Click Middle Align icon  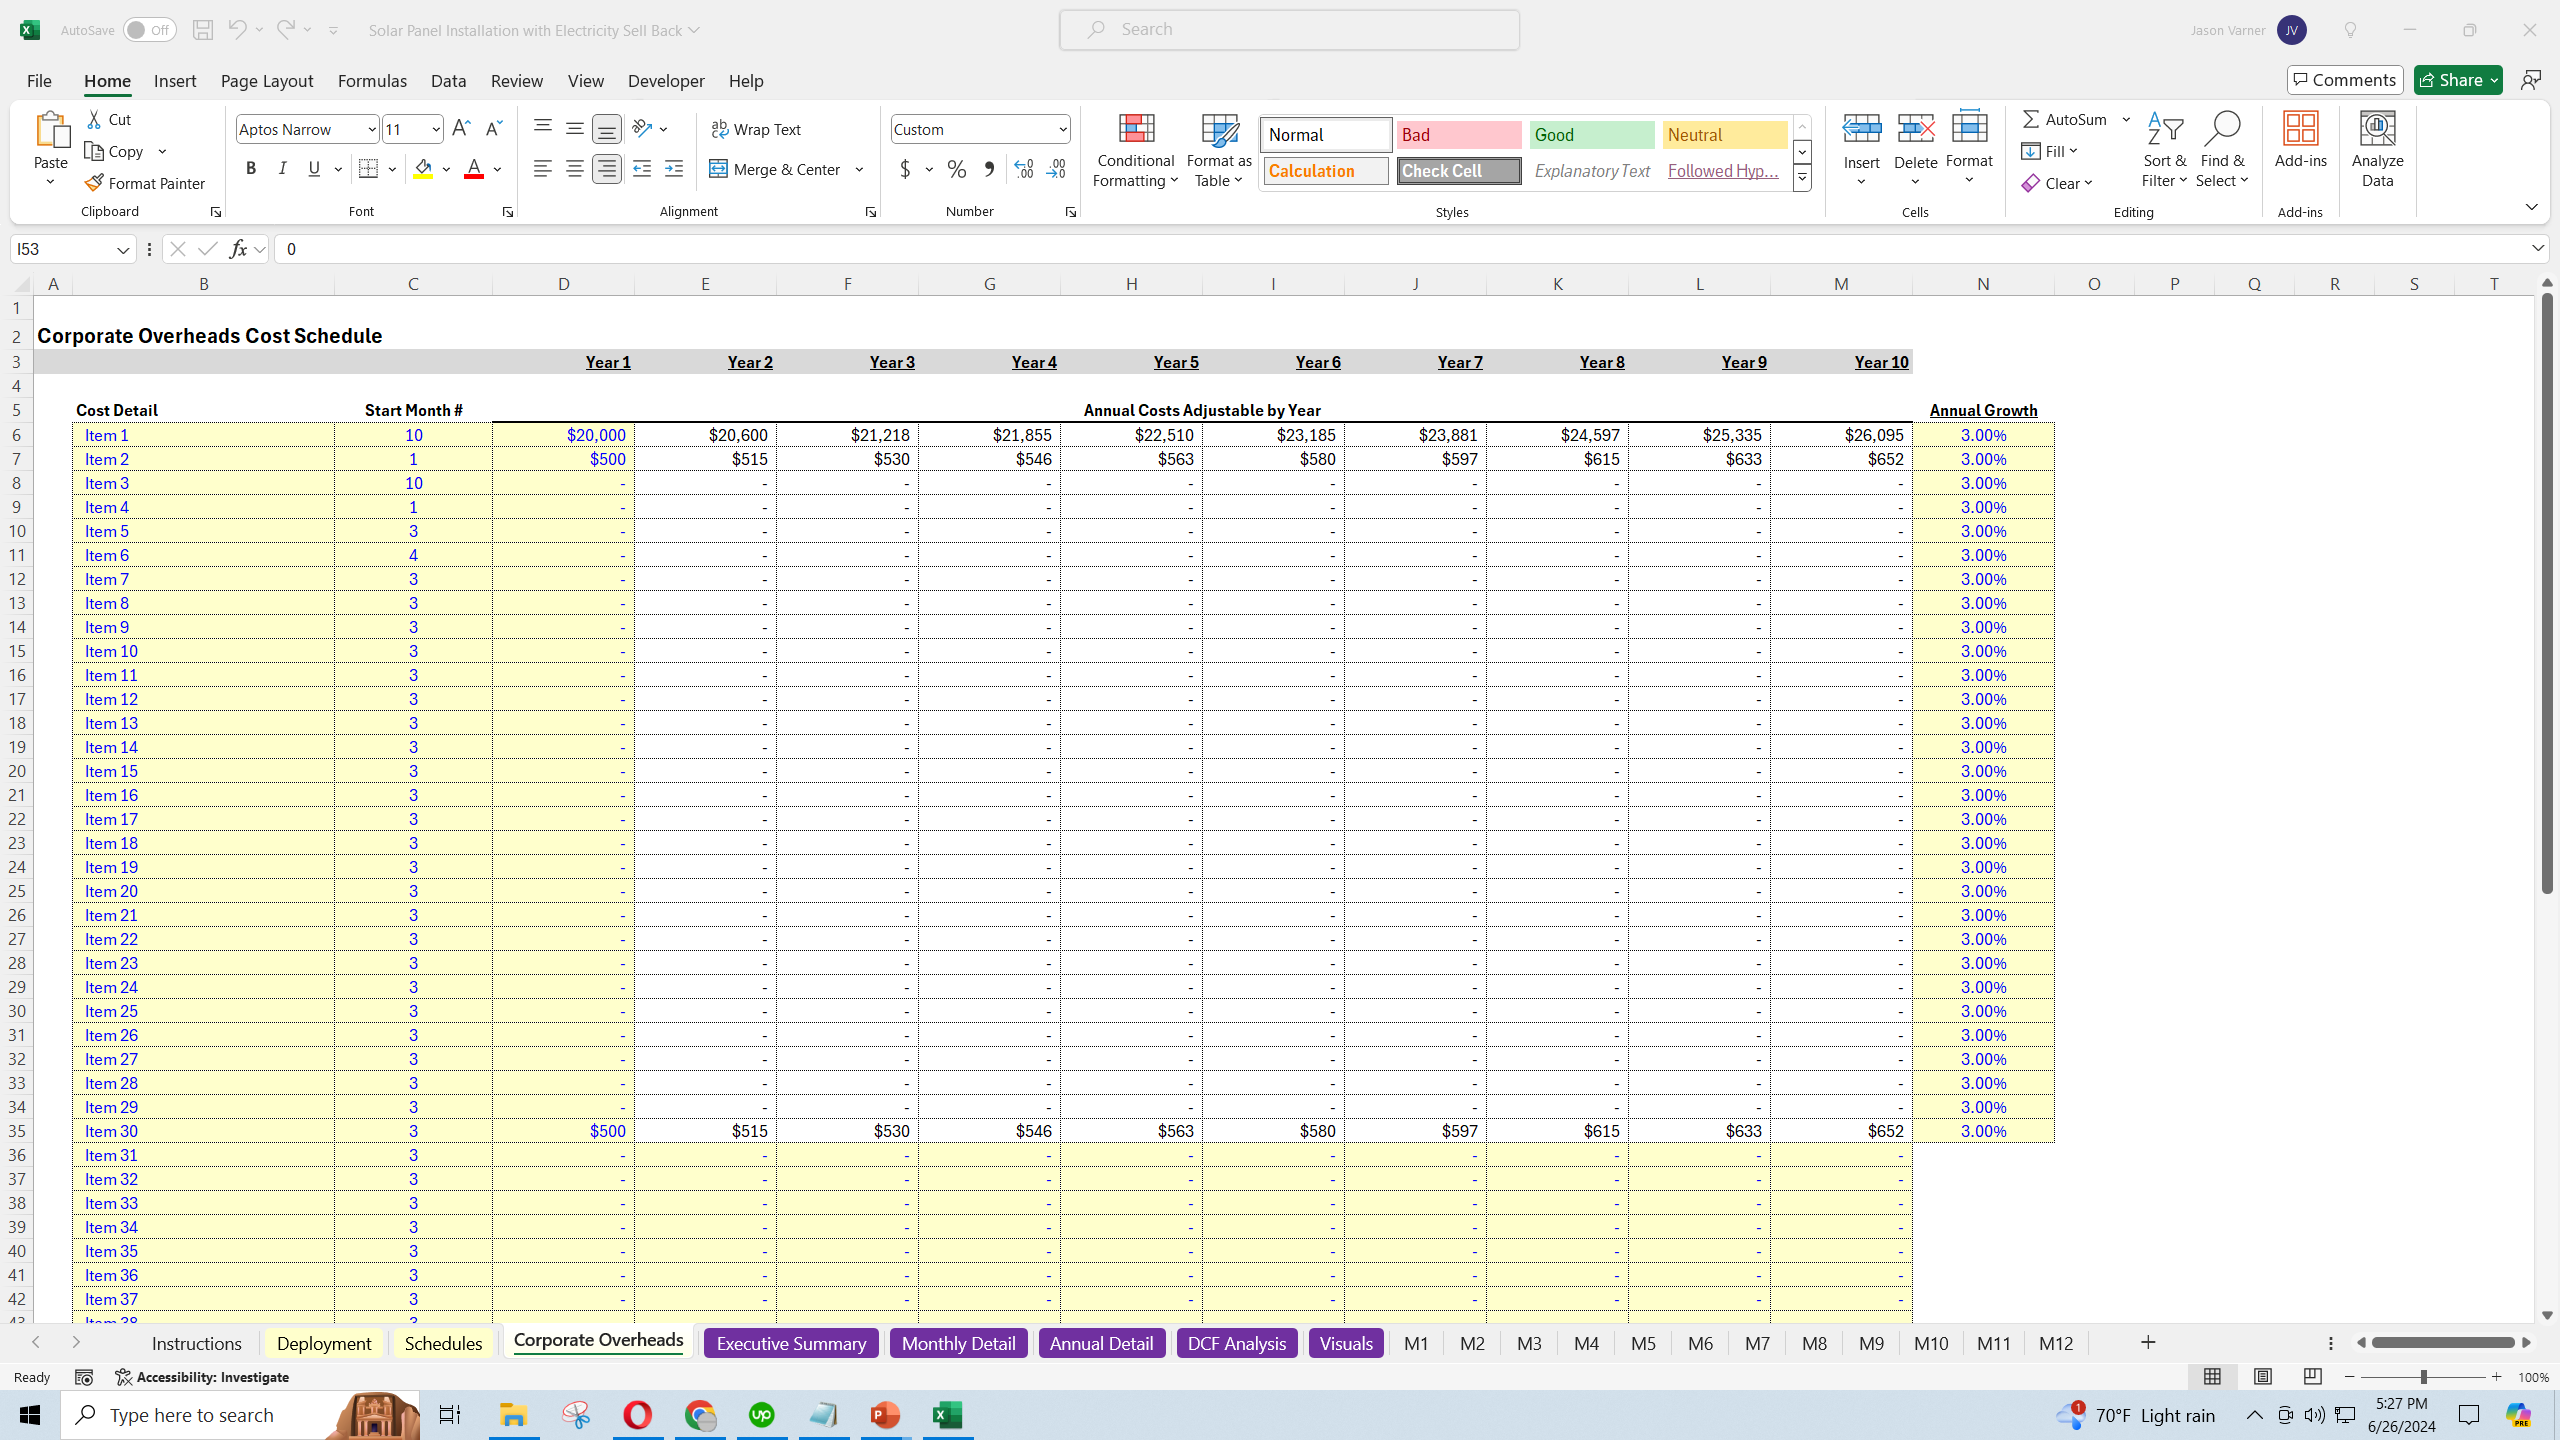tap(574, 128)
